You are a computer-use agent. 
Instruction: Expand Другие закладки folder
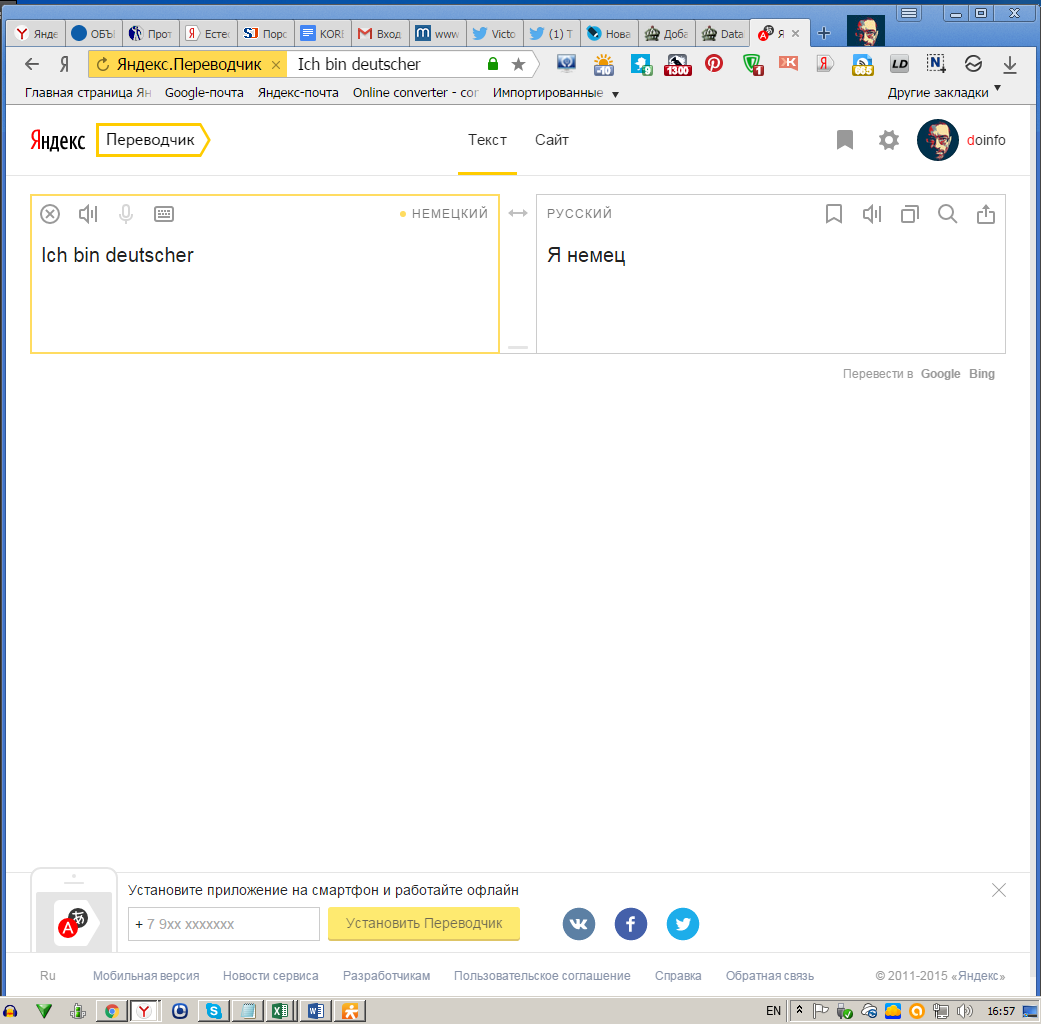(943, 92)
